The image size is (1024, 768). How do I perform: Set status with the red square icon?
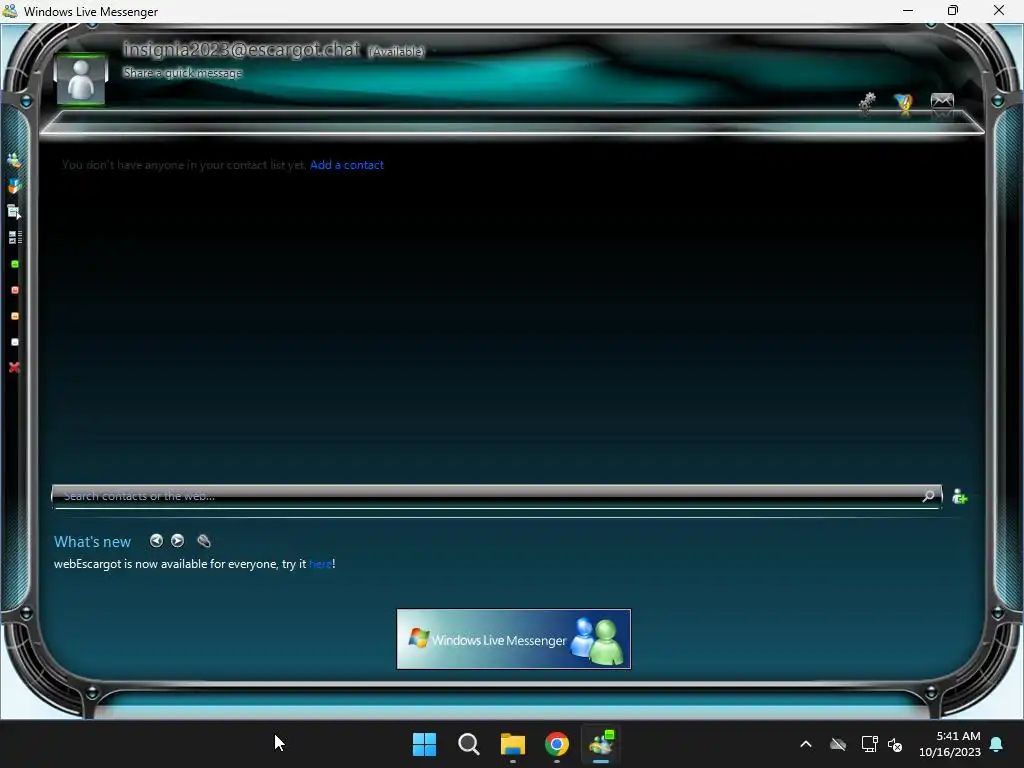[x=15, y=290]
